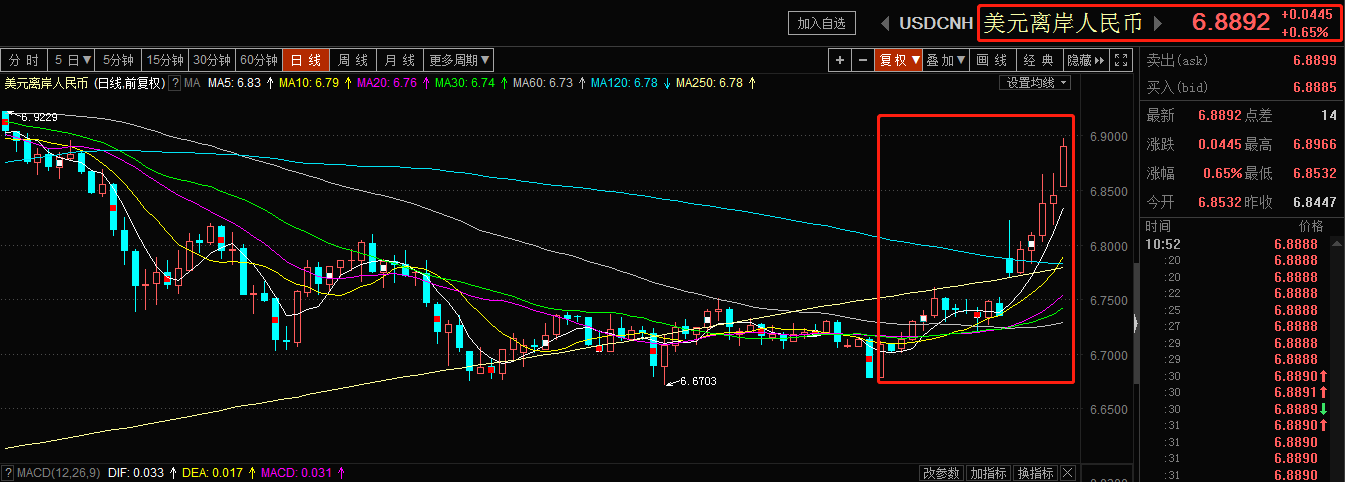Open the 叠加 overlay dropdown

pos(945,60)
